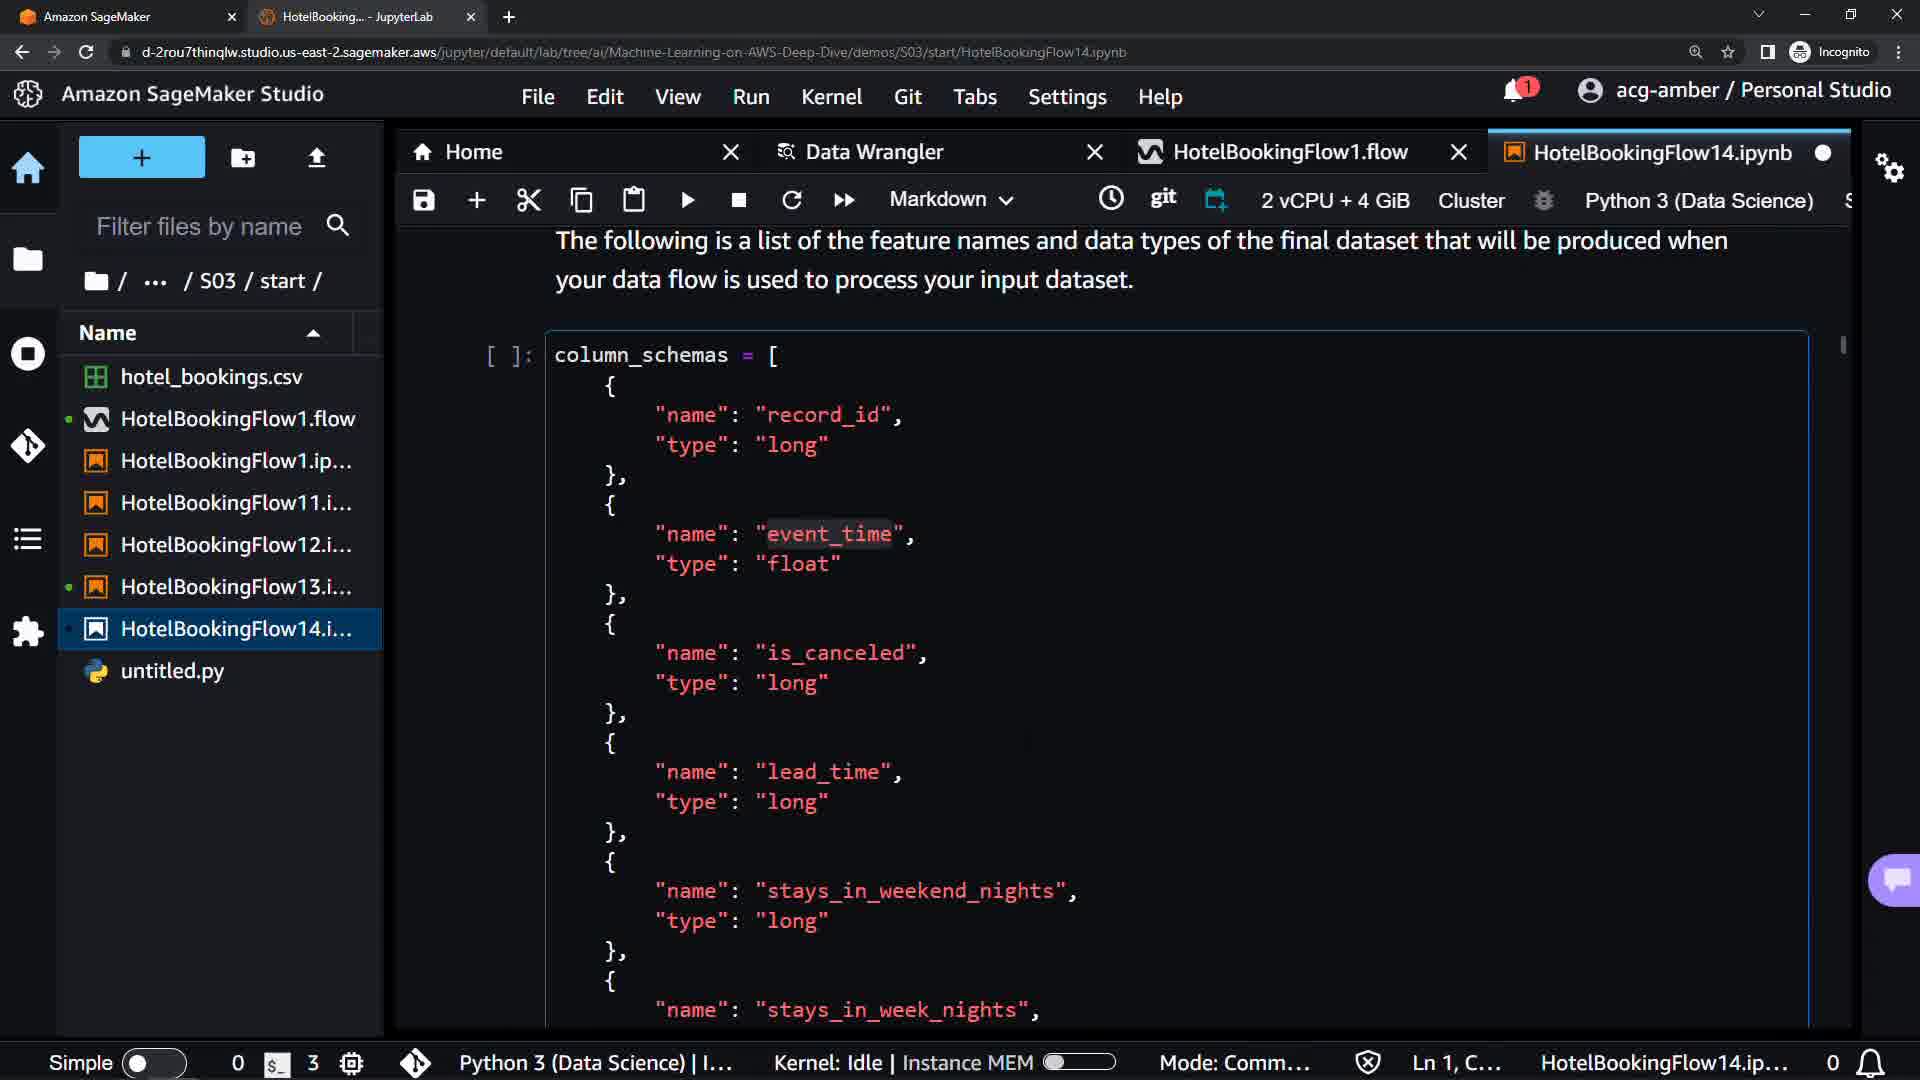Viewport: 1920px width, 1080px height.
Task: Expand the collapsed path ellipsis breadcrumb
Action: coord(155,282)
